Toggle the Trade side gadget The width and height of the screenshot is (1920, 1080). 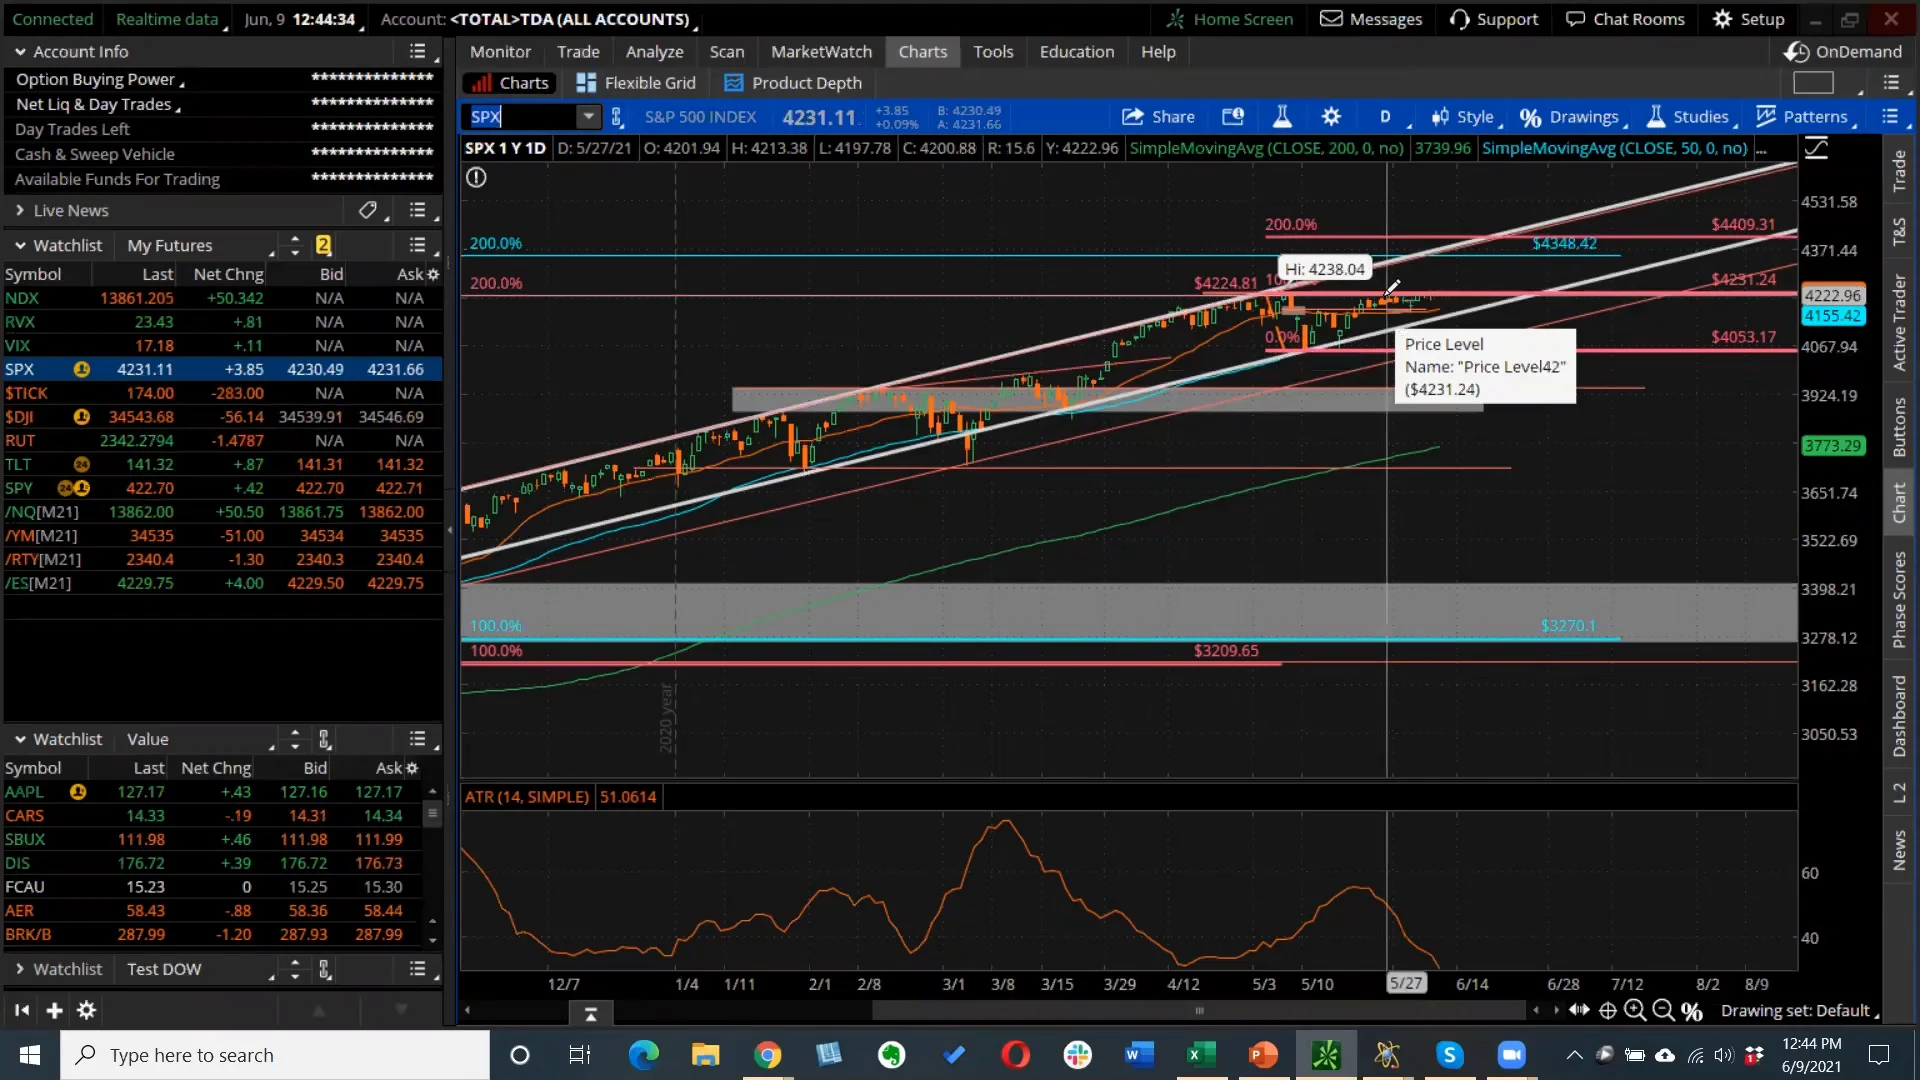tap(1899, 171)
